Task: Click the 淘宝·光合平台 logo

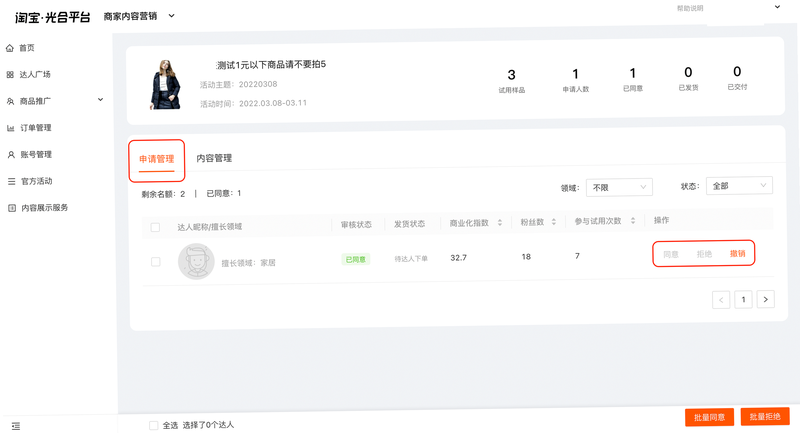Action: 53,17
